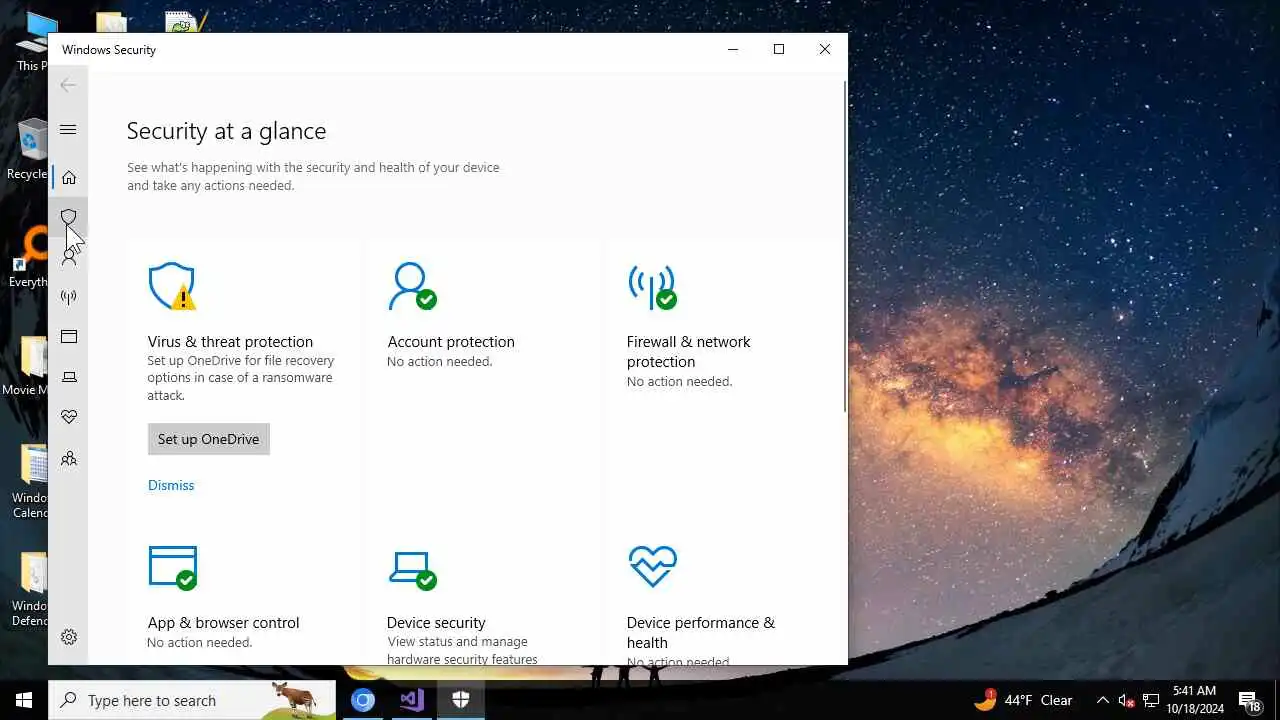Click the Device security tile icon
The width and height of the screenshot is (1280, 720).
412,569
